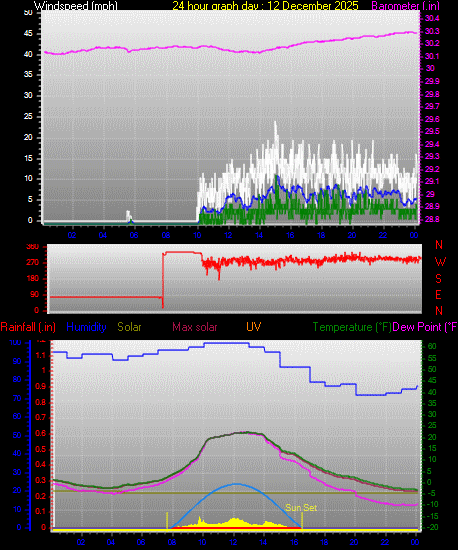Click the 'E' compass label
The height and width of the screenshot is (550, 458).
(x=438, y=295)
